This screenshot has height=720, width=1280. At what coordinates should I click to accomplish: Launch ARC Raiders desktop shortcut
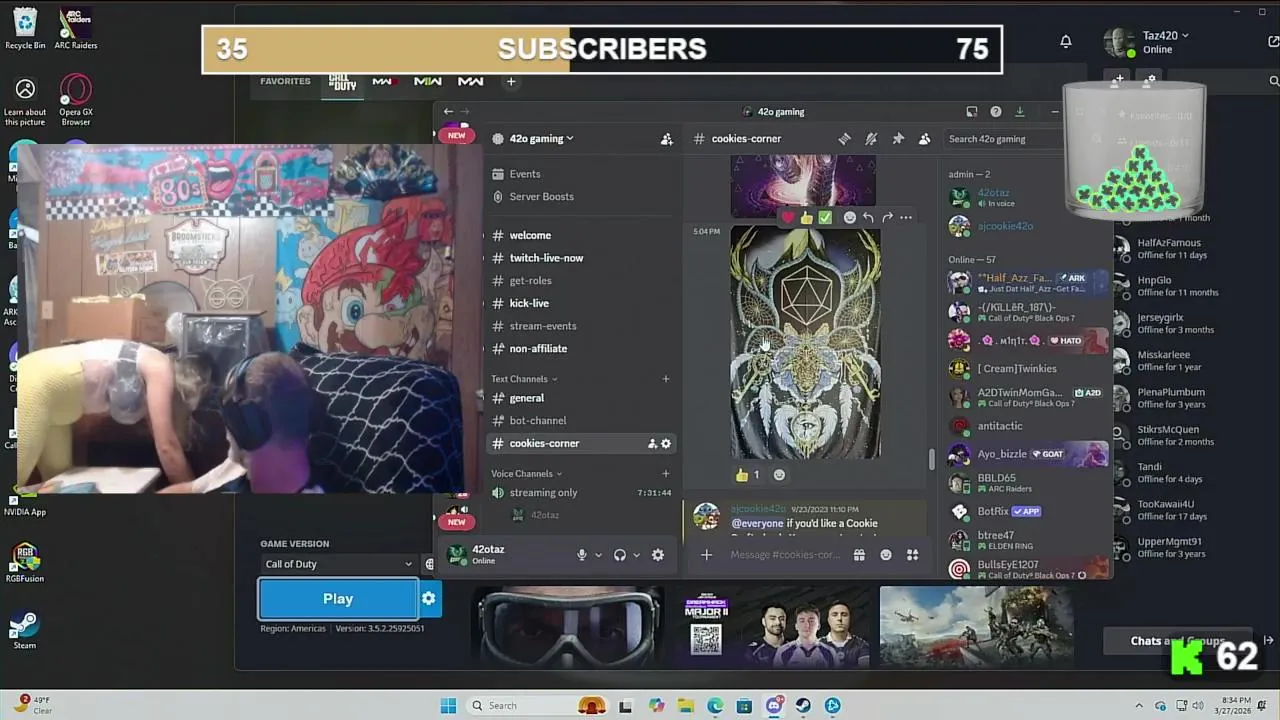click(x=76, y=28)
